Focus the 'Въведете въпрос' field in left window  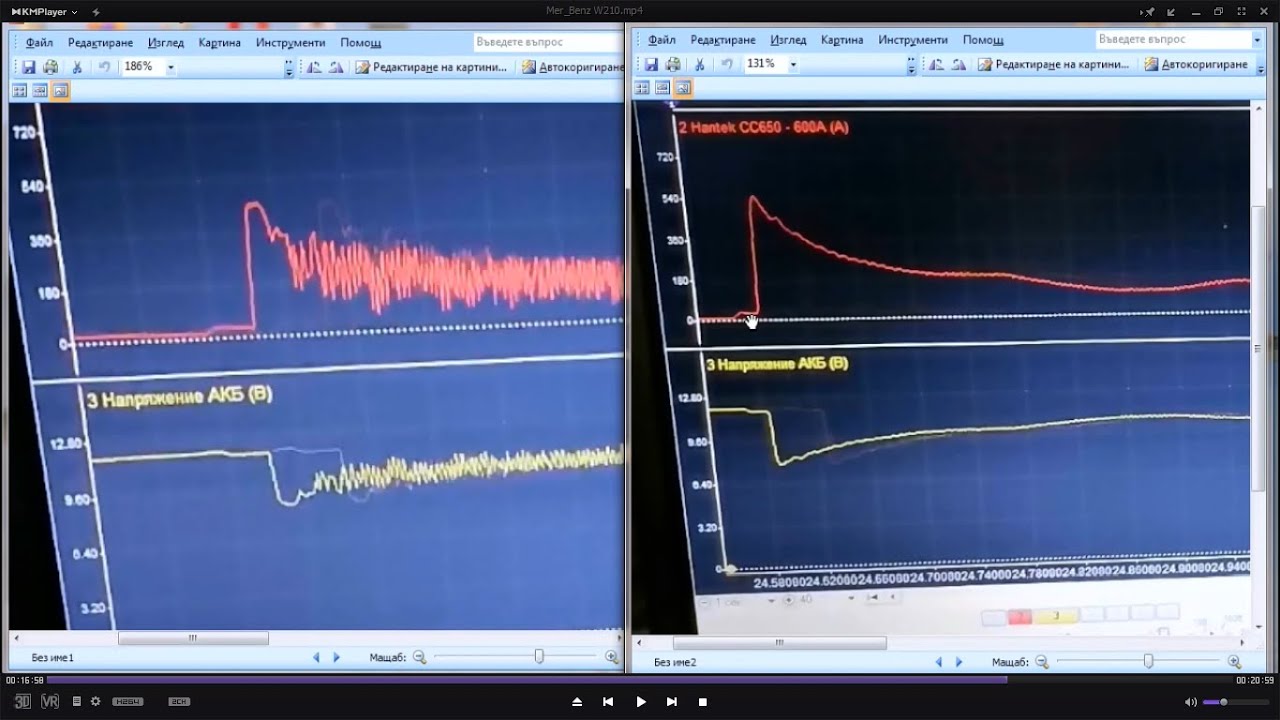coord(548,43)
